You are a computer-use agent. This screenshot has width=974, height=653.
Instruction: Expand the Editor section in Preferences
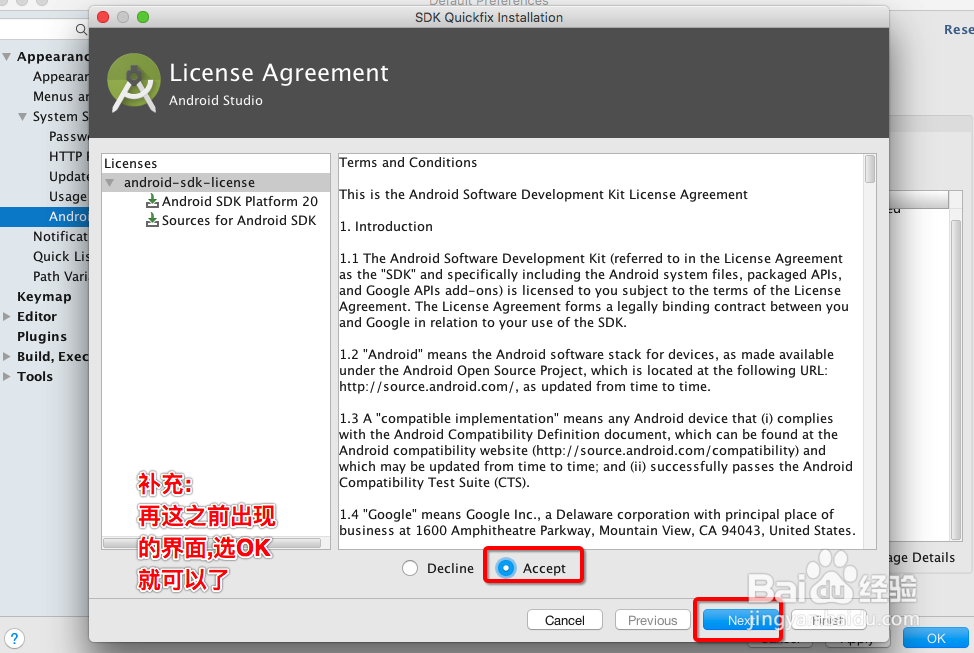pos(7,316)
